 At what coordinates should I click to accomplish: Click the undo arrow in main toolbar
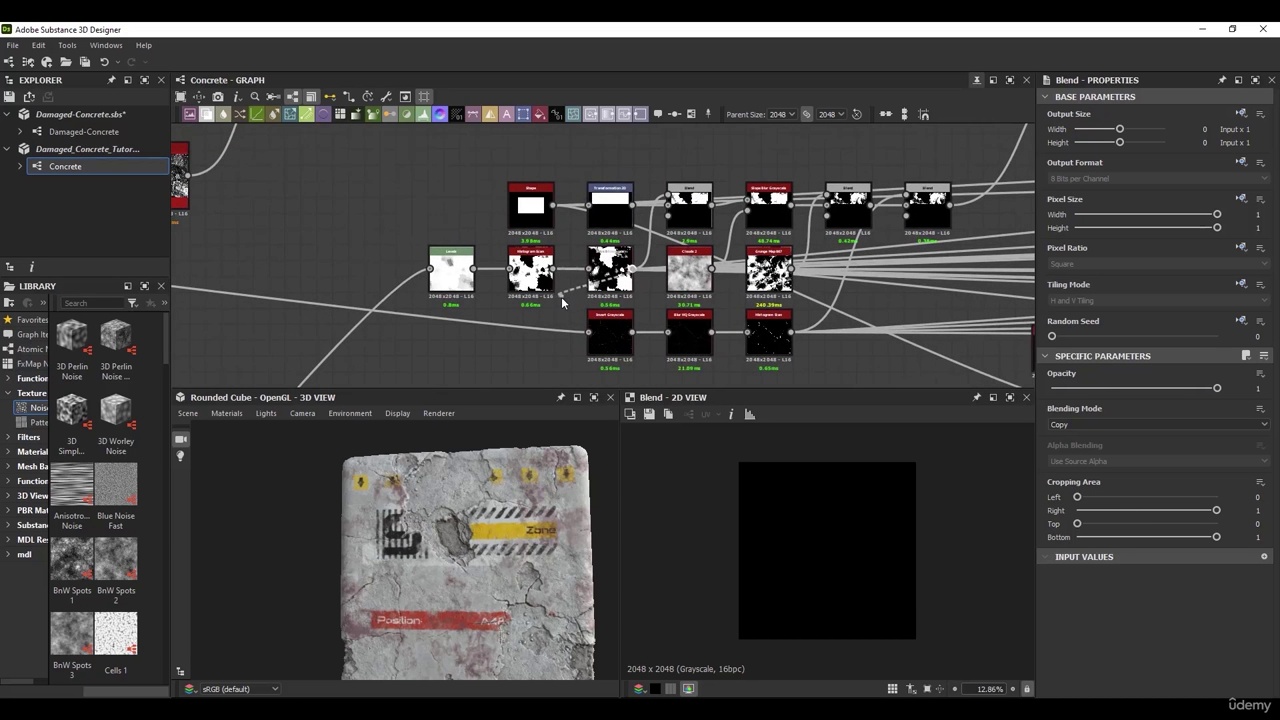(104, 62)
